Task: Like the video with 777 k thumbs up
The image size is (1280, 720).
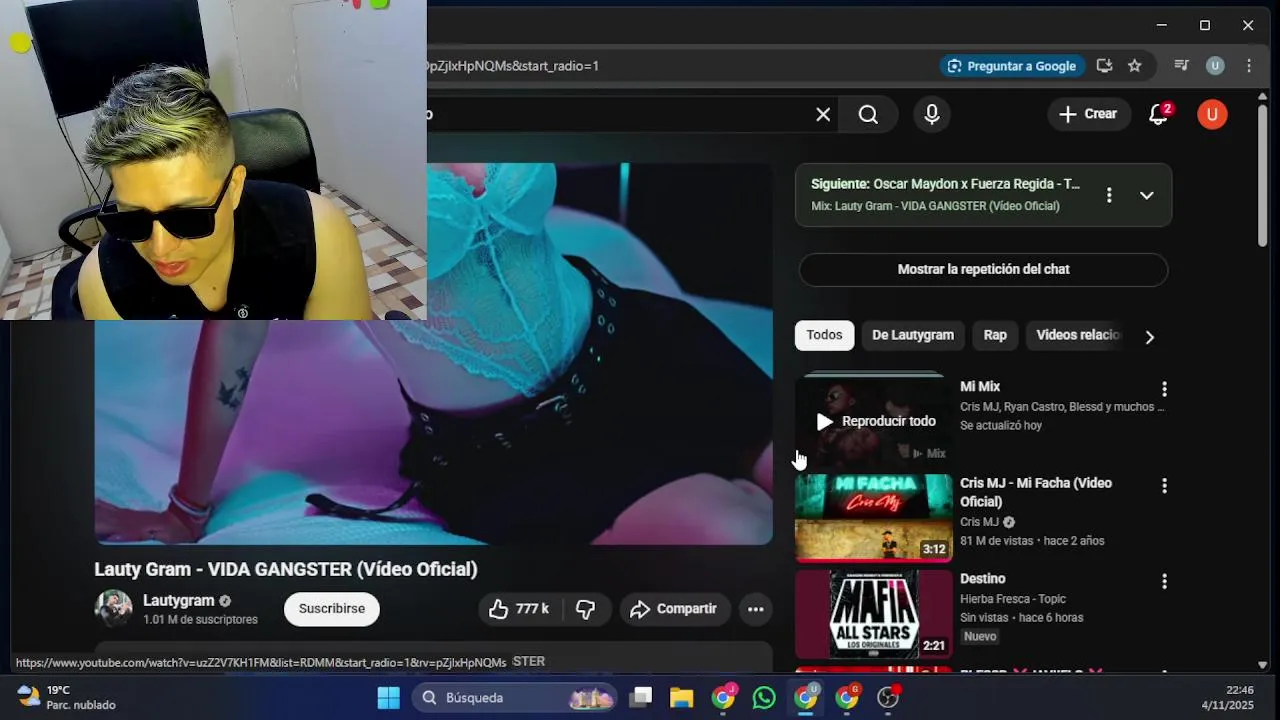Action: click(520, 609)
